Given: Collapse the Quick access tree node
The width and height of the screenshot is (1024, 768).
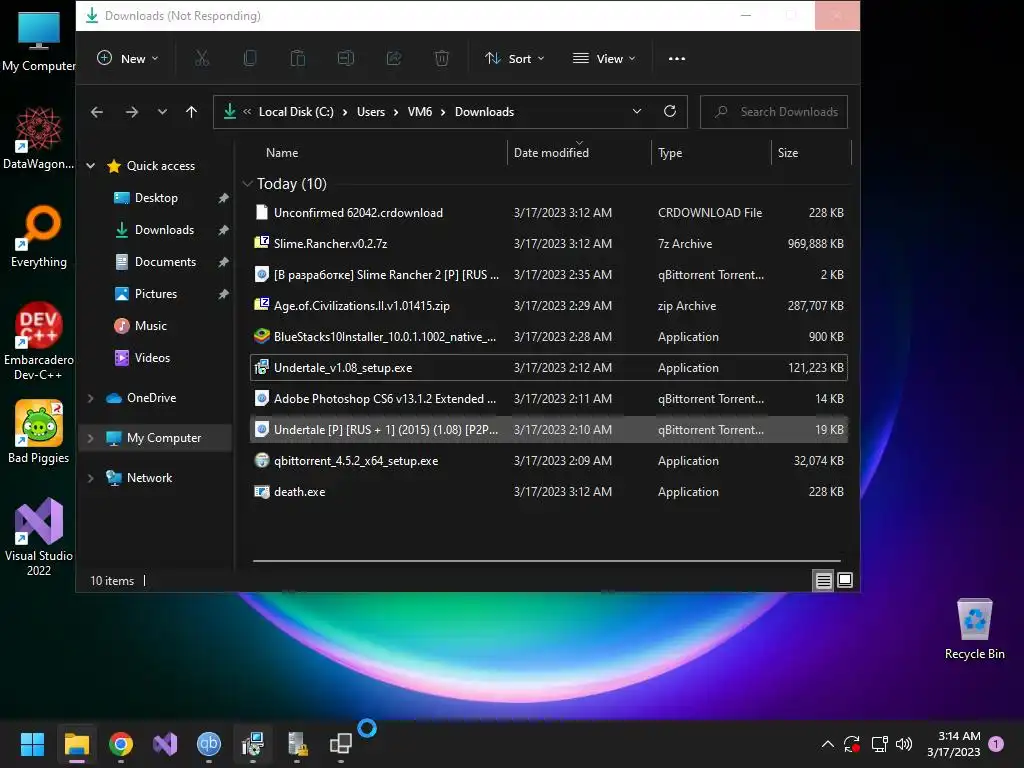Looking at the screenshot, I should point(91,166).
